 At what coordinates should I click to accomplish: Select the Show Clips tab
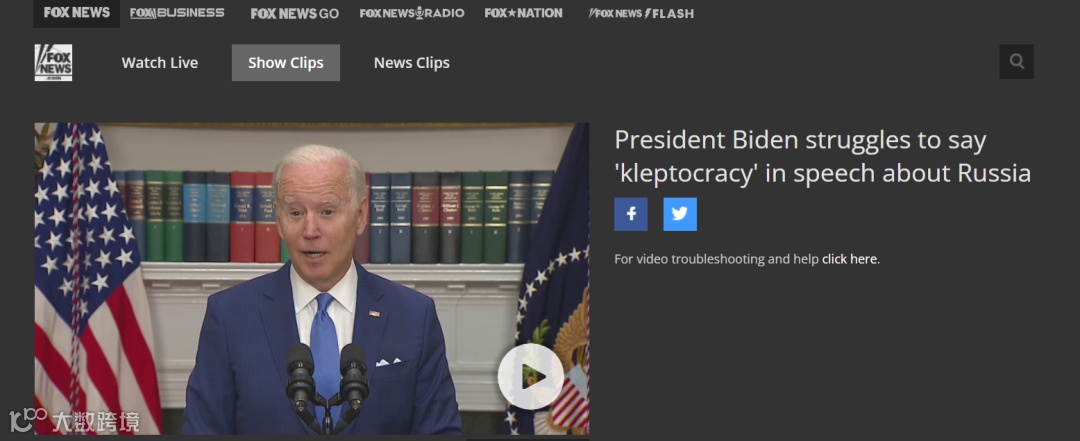tap(286, 63)
